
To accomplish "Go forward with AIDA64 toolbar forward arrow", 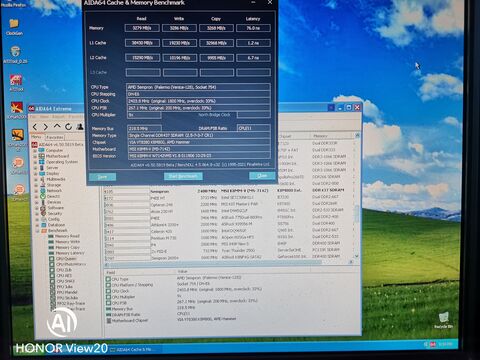I will point(46,127).
